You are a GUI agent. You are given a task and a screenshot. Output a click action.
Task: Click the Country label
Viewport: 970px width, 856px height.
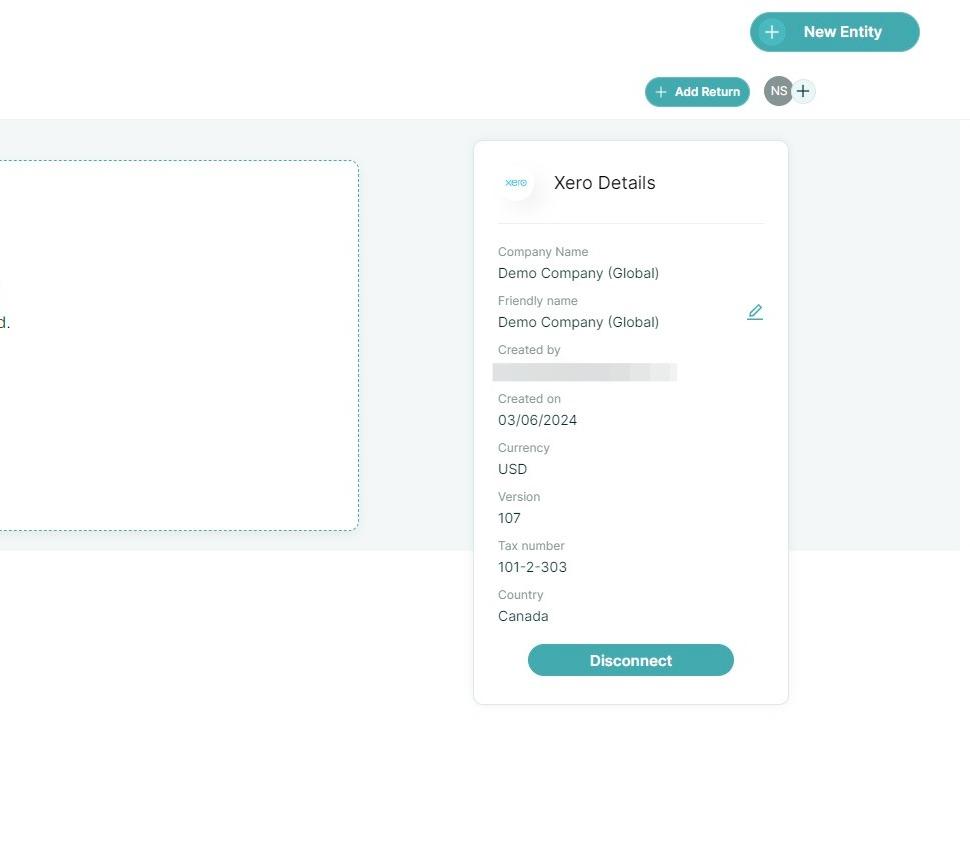(x=520, y=594)
